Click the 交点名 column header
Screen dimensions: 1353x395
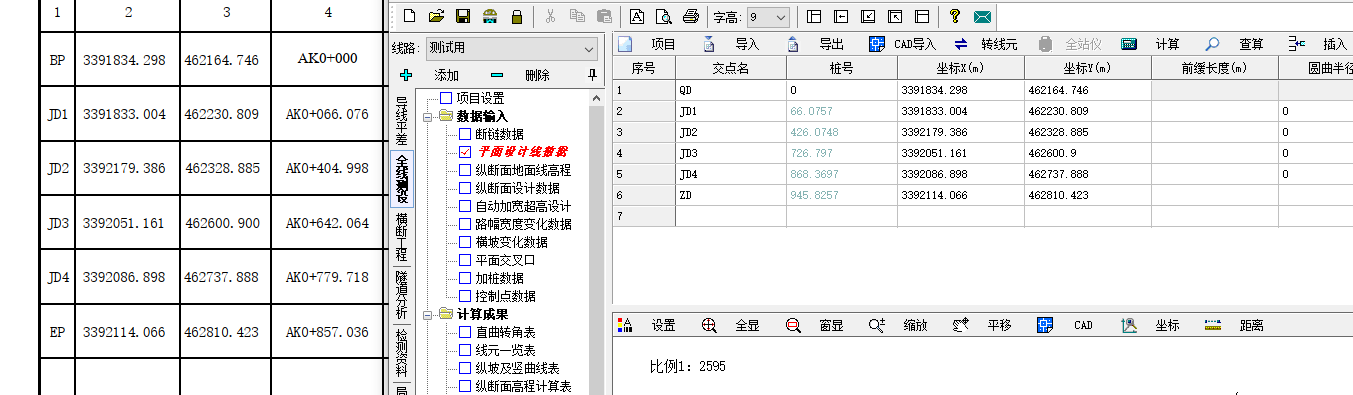[x=731, y=68]
